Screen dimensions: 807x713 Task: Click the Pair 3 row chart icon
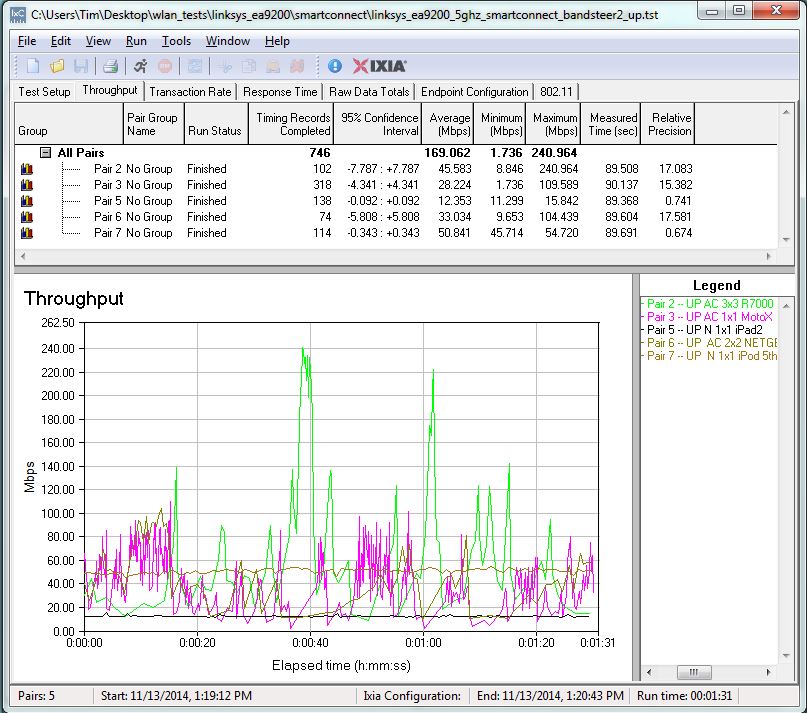pyautogui.click(x=27, y=185)
